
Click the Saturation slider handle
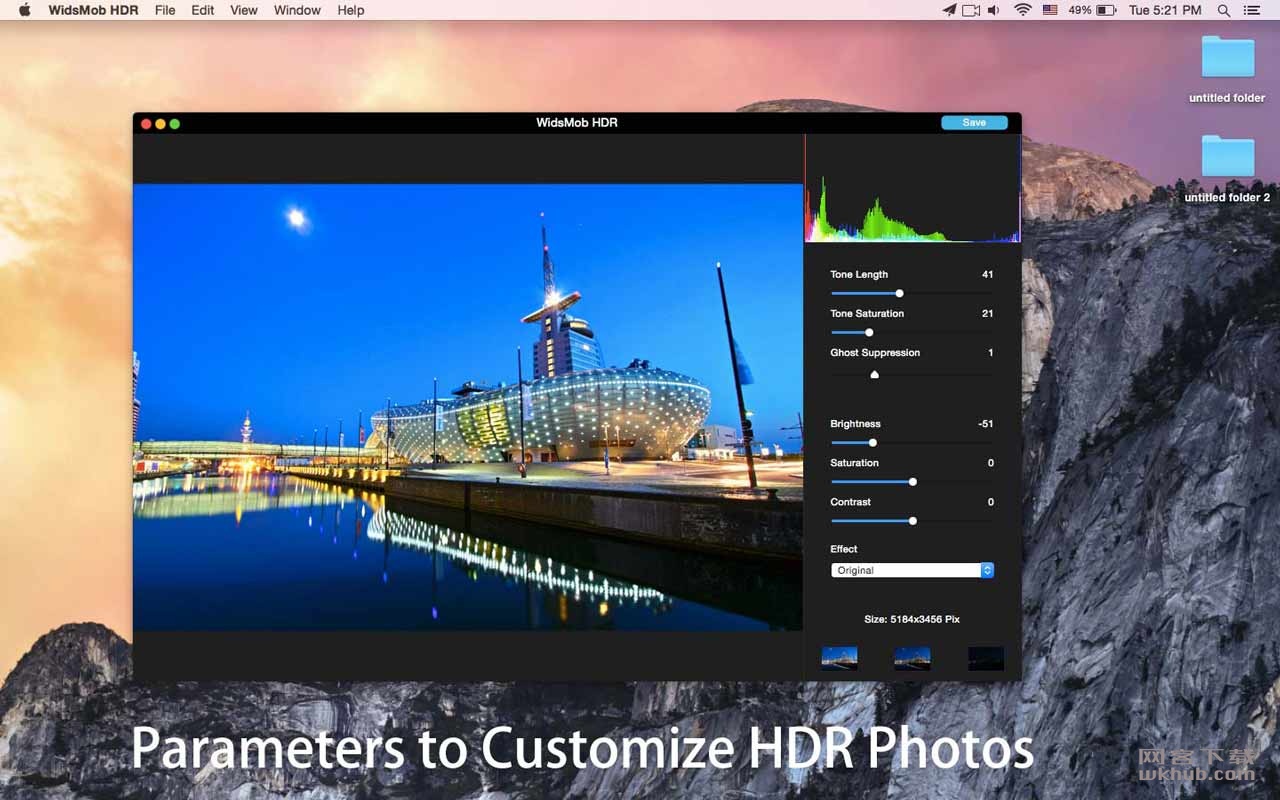[912, 481]
